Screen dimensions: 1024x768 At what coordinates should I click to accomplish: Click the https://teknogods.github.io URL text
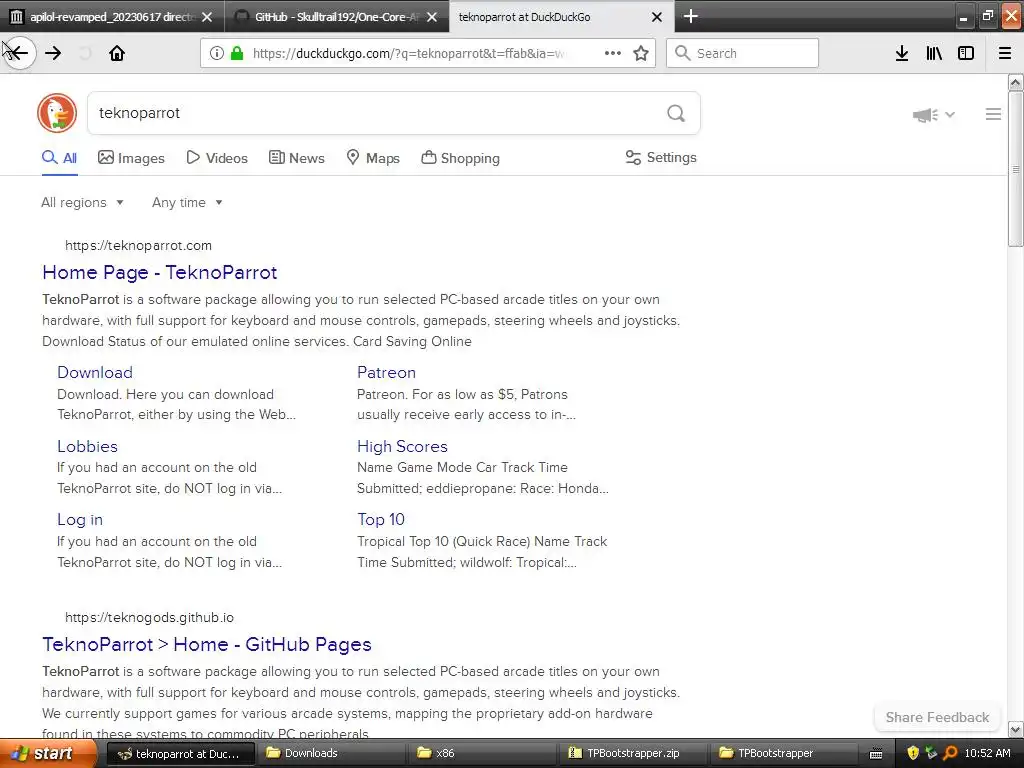click(150, 617)
